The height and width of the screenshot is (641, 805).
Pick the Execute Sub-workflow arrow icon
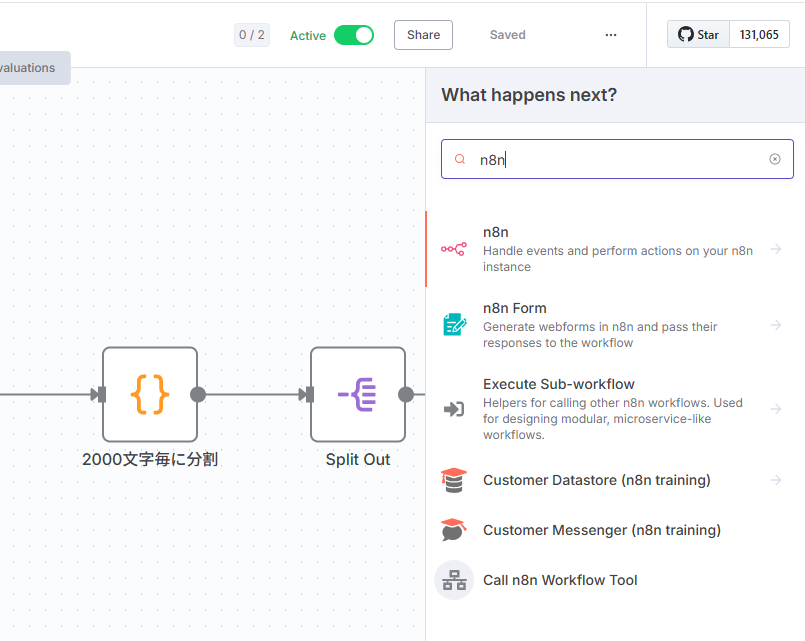tap(454, 409)
